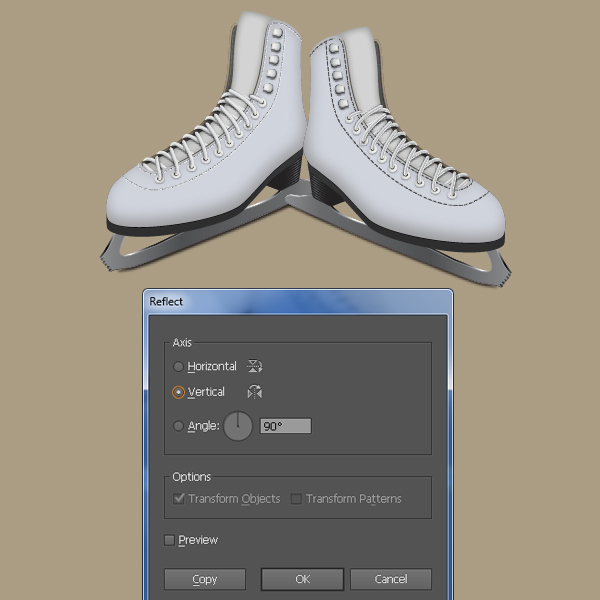Click the vertical reflect icon
The width and height of the screenshot is (600, 600).
pos(255,392)
